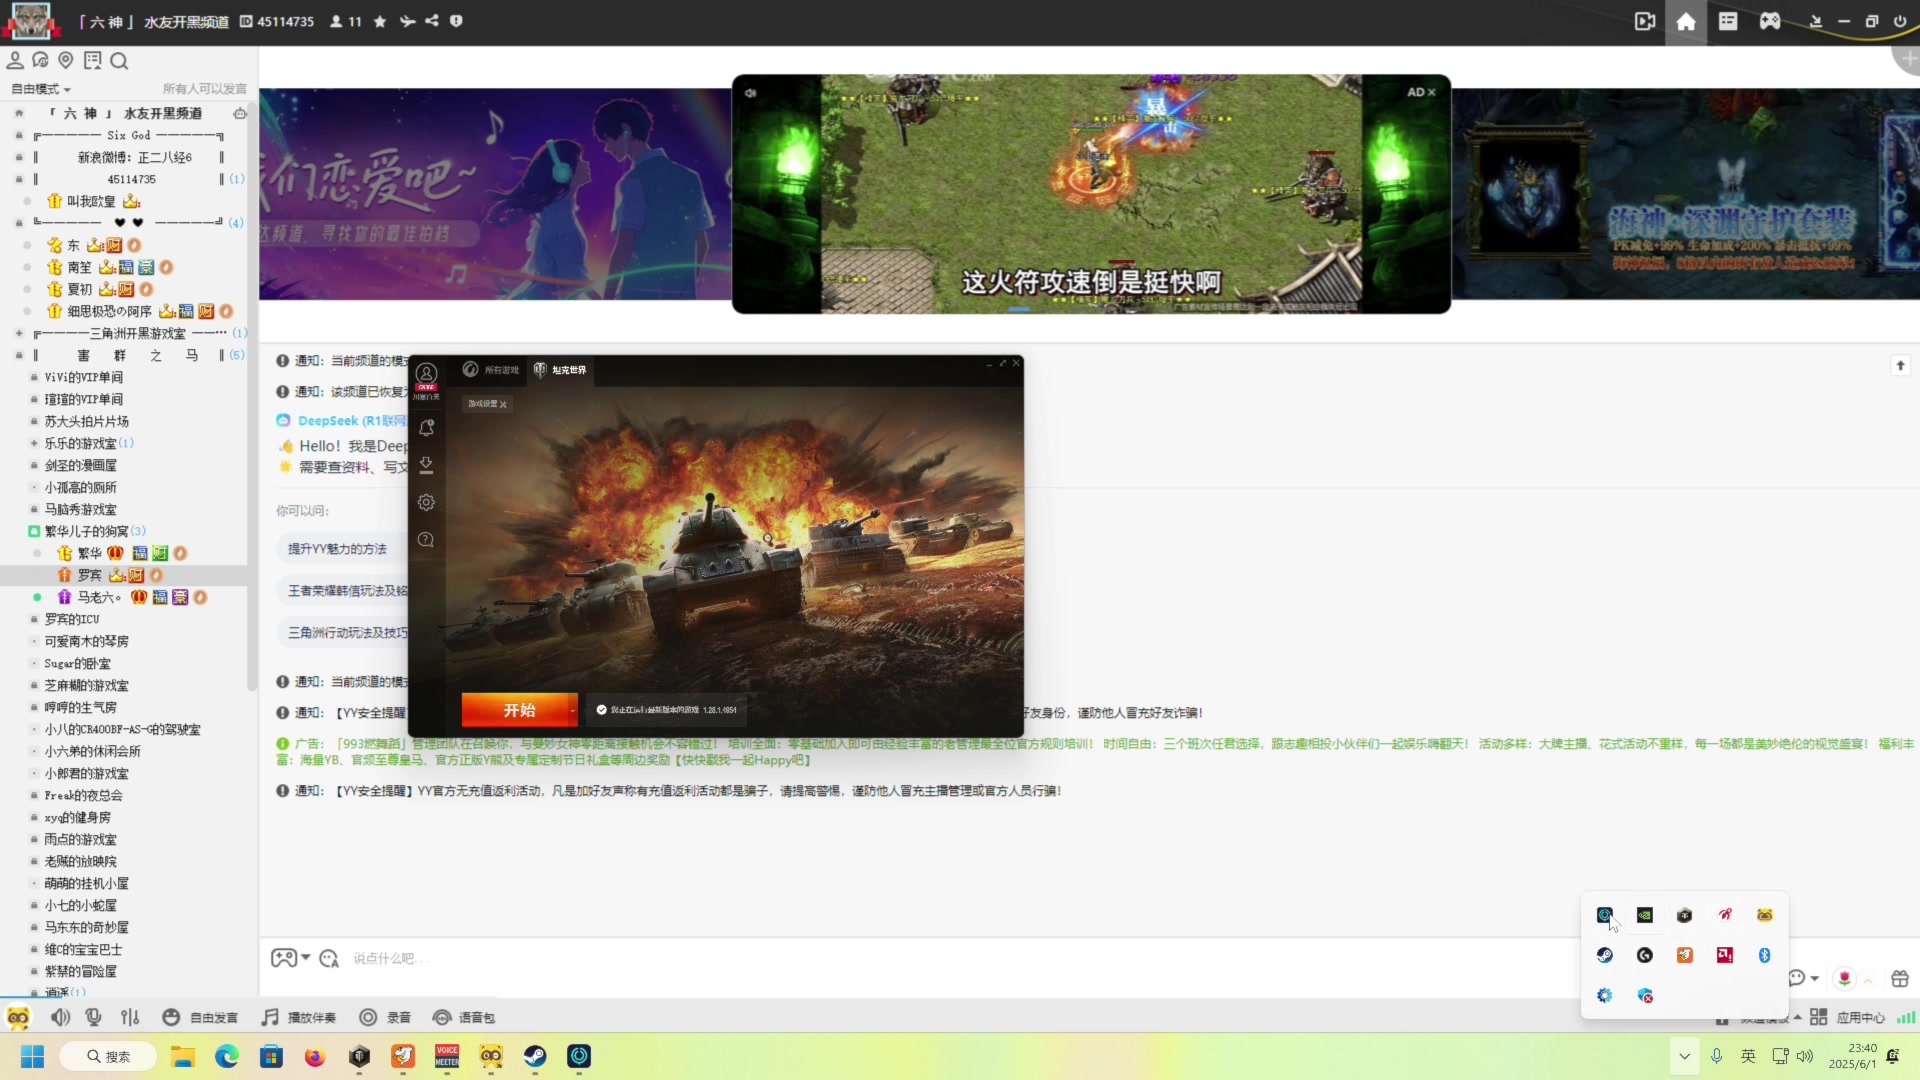This screenshot has width=1920, height=1080.
Task: Click the Windows Start button
Action: [x=32, y=1056]
